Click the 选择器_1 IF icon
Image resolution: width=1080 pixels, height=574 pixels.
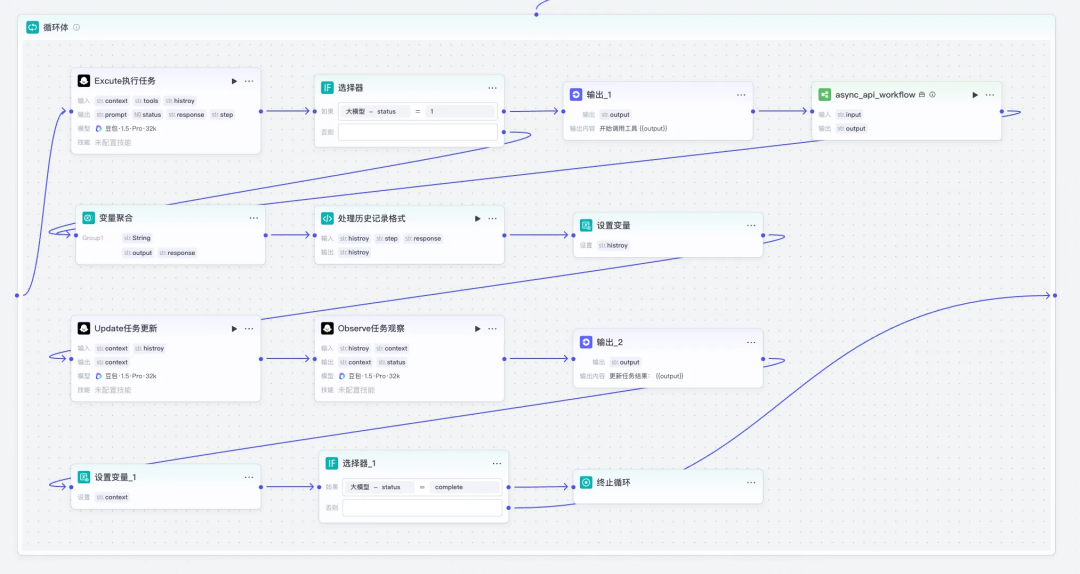[332, 463]
